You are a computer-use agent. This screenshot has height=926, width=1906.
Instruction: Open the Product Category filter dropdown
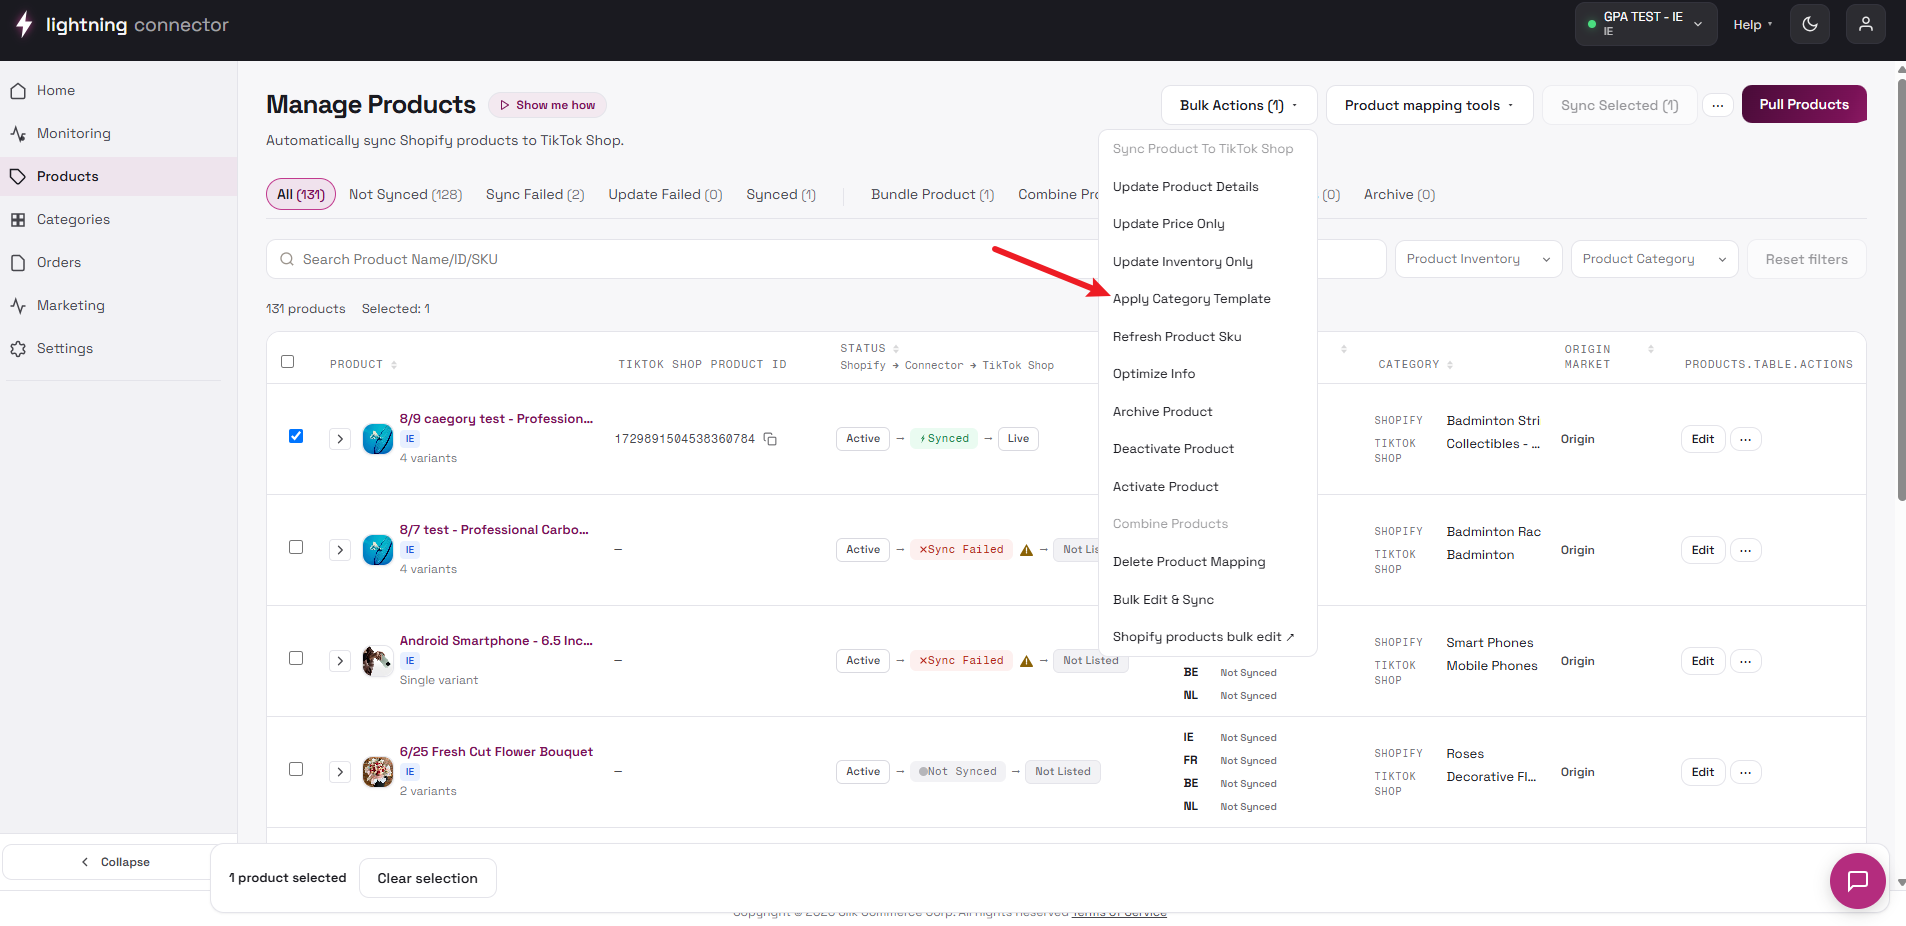[1654, 259]
